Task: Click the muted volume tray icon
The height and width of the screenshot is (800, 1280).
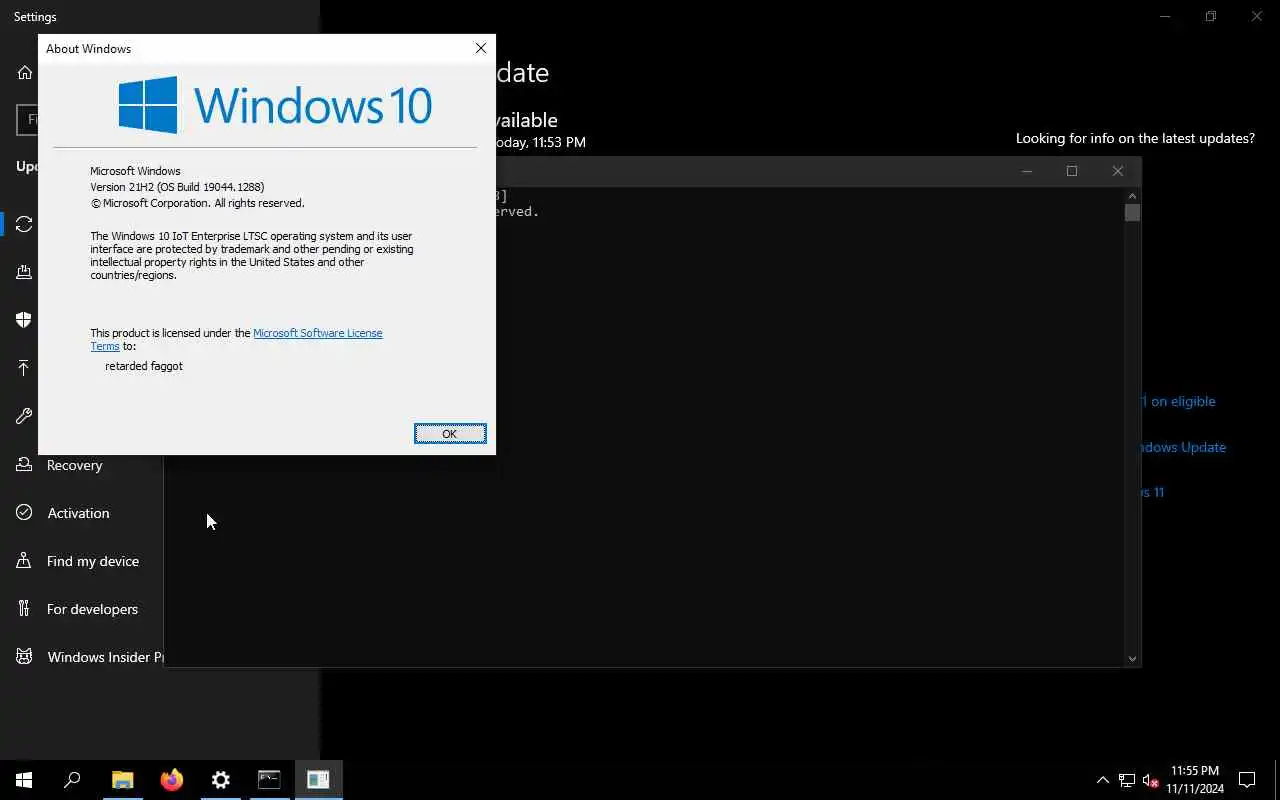Action: (1151, 780)
